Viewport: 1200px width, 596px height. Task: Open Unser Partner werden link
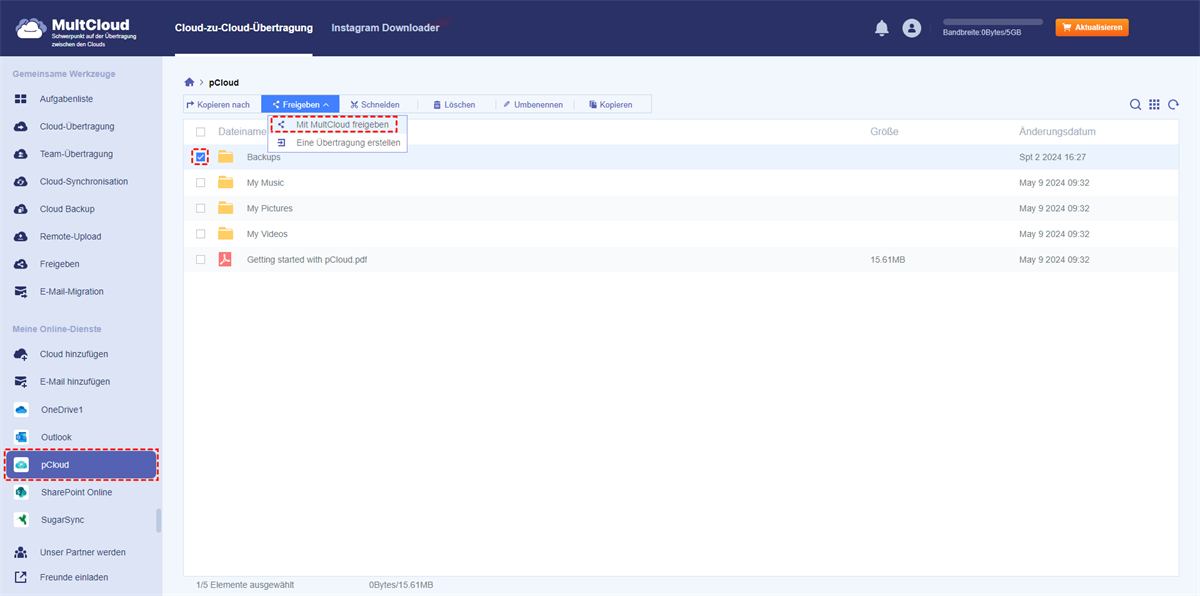point(82,552)
